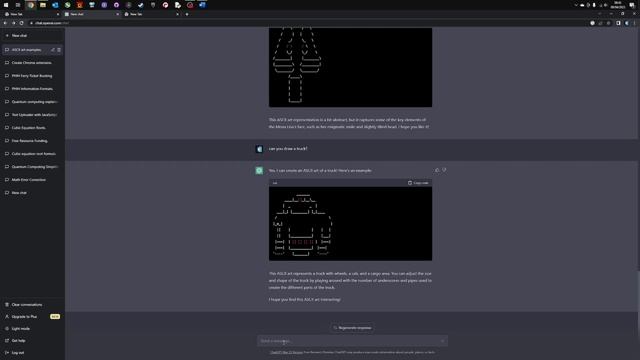Click Log out
This screenshot has width=640, height=360.
coord(32,353)
